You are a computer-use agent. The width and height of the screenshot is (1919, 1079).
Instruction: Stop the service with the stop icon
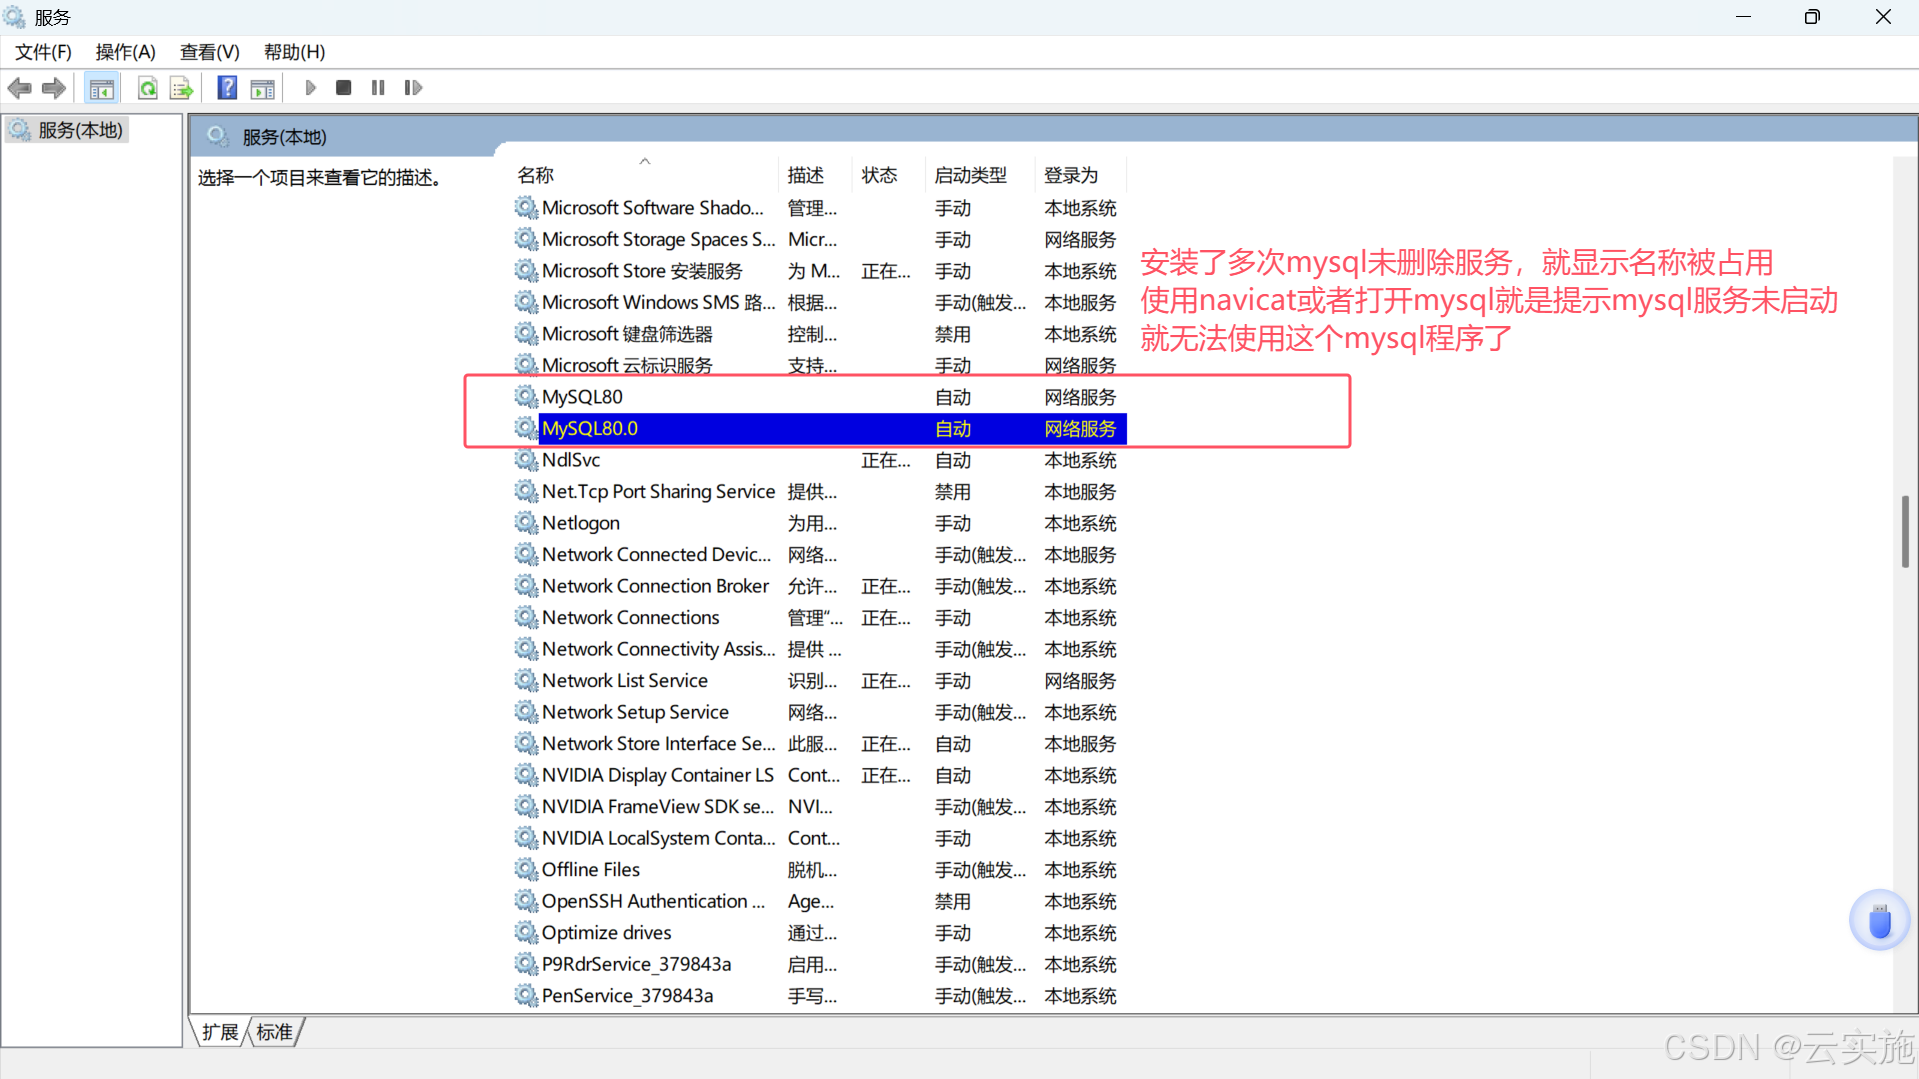pos(344,88)
